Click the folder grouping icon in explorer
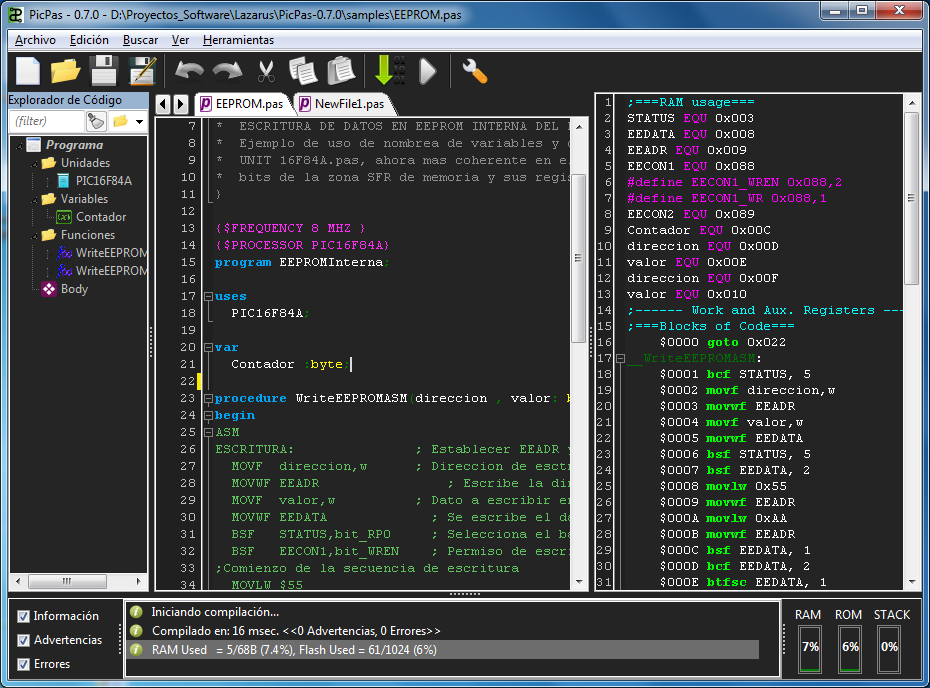The width and height of the screenshot is (930, 688). (120, 122)
